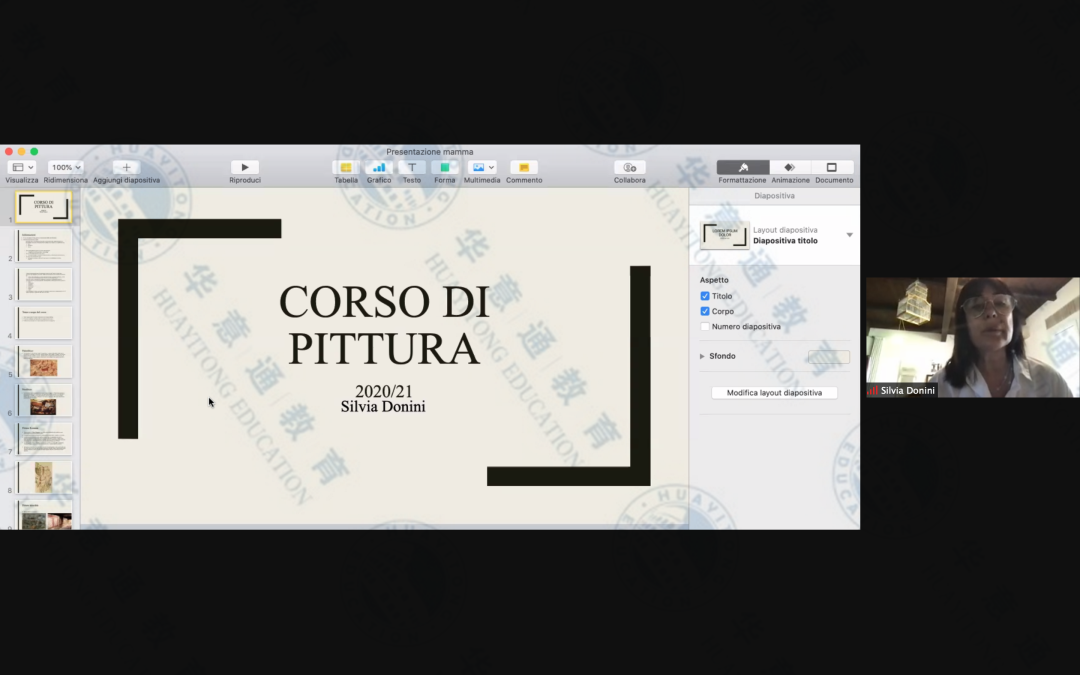Select slide 2 thumbnail in navigator
Screen dimensions: 1080x675
pos(45,246)
